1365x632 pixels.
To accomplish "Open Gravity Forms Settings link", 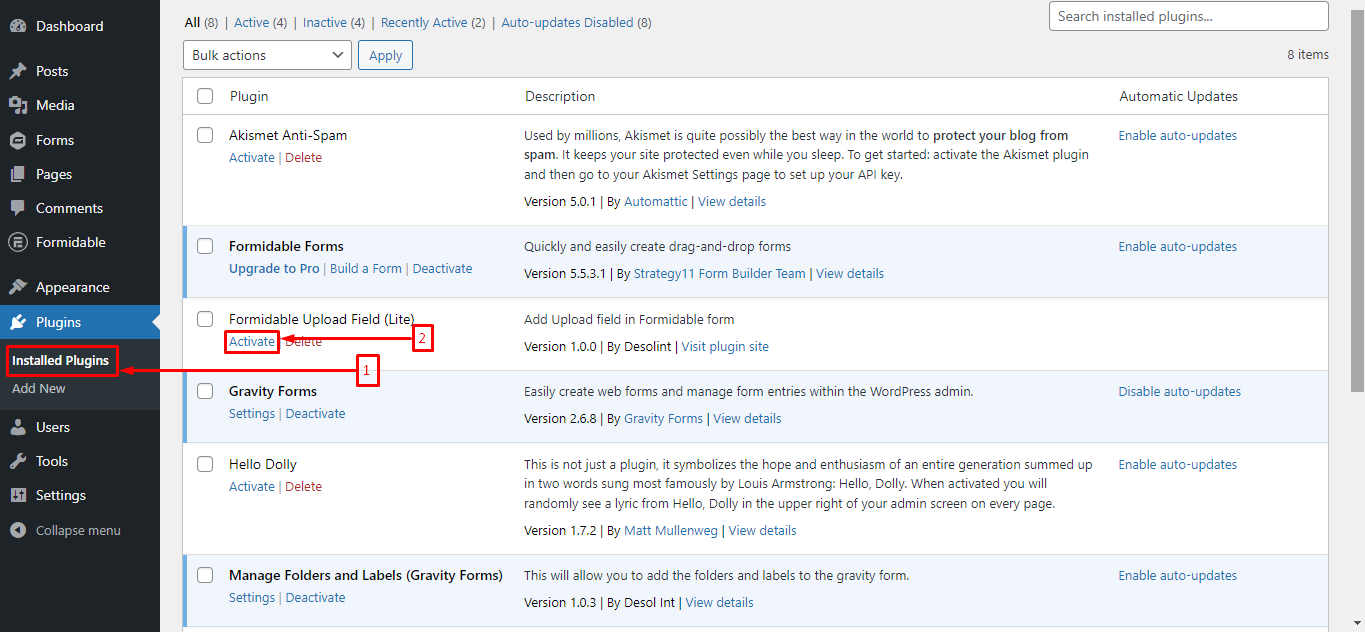I will tap(252, 413).
